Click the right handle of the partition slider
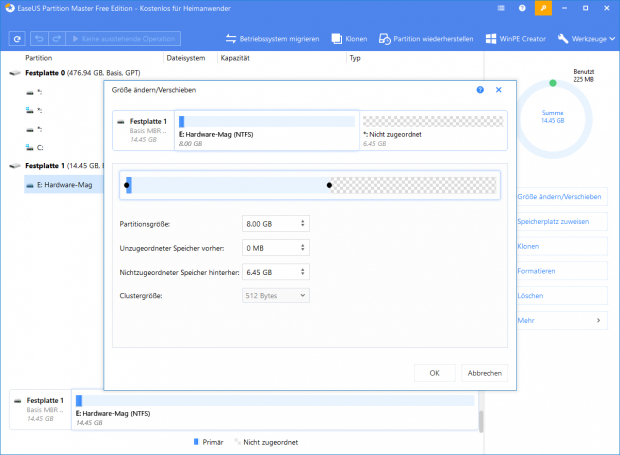This screenshot has width=620, height=455. tap(330, 185)
